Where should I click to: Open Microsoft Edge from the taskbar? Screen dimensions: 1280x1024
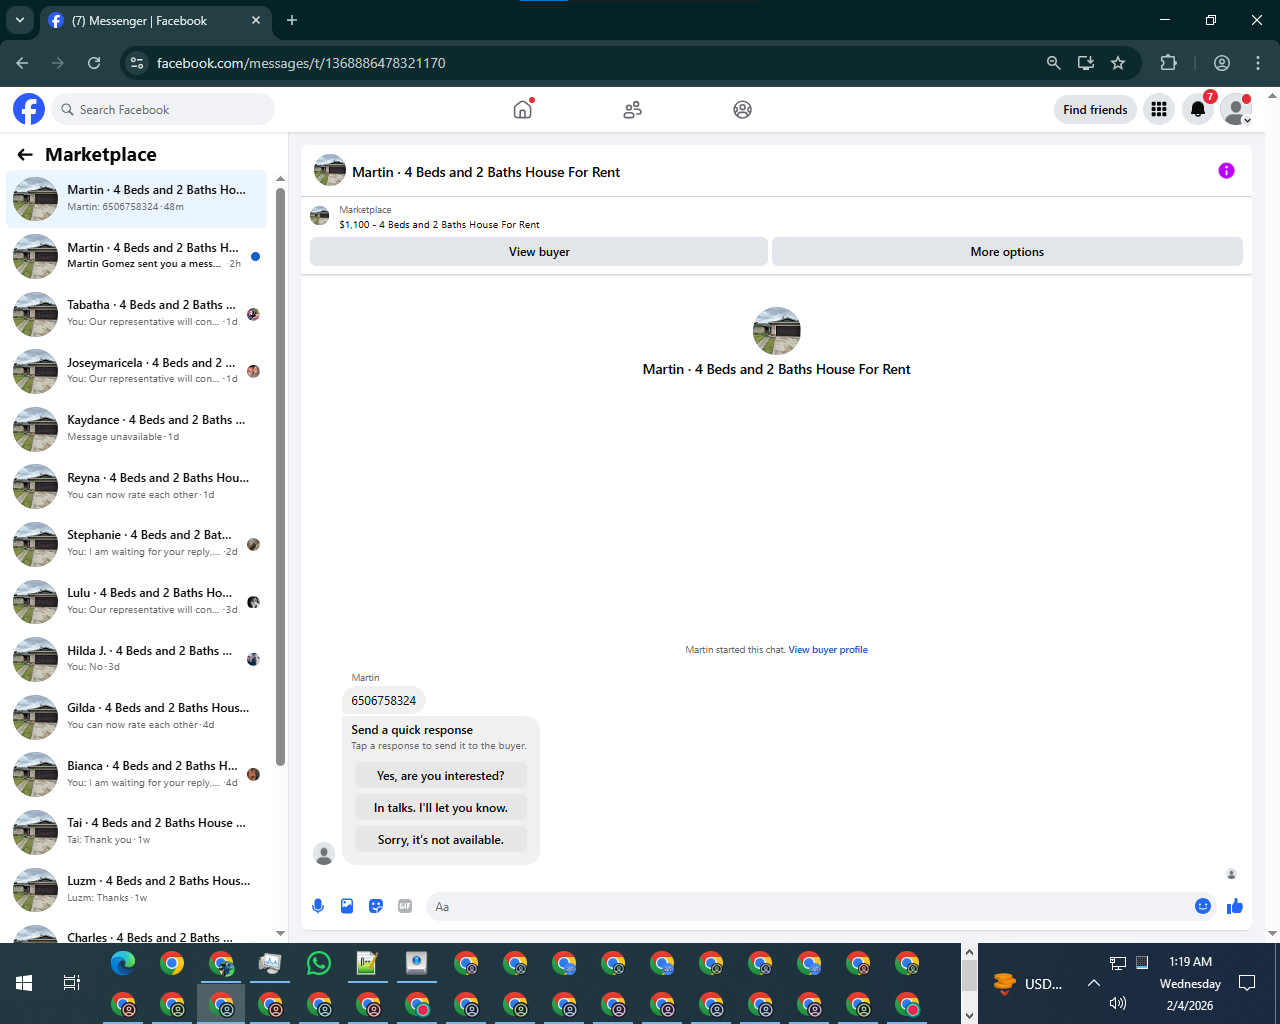click(x=123, y=963)
